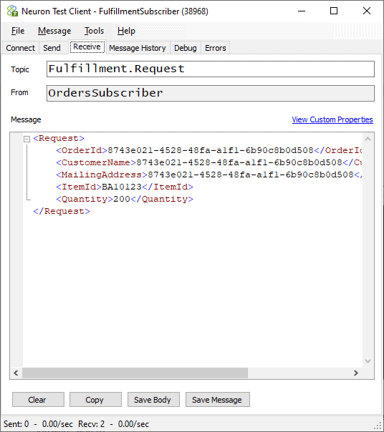Open the Help menu
This screenshot has height=432, width=384.
[x=126, y=31]
